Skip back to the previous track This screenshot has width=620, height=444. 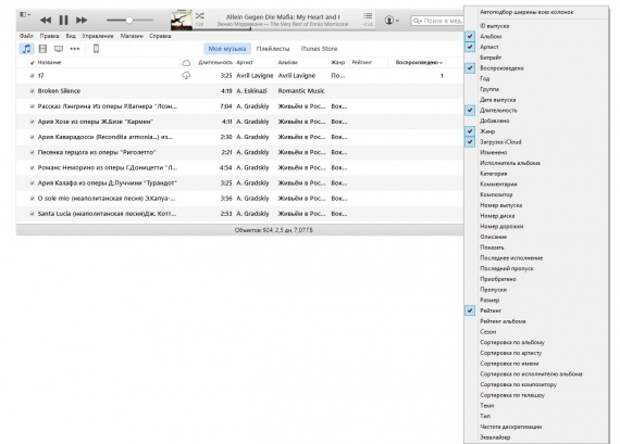point(45,20)
